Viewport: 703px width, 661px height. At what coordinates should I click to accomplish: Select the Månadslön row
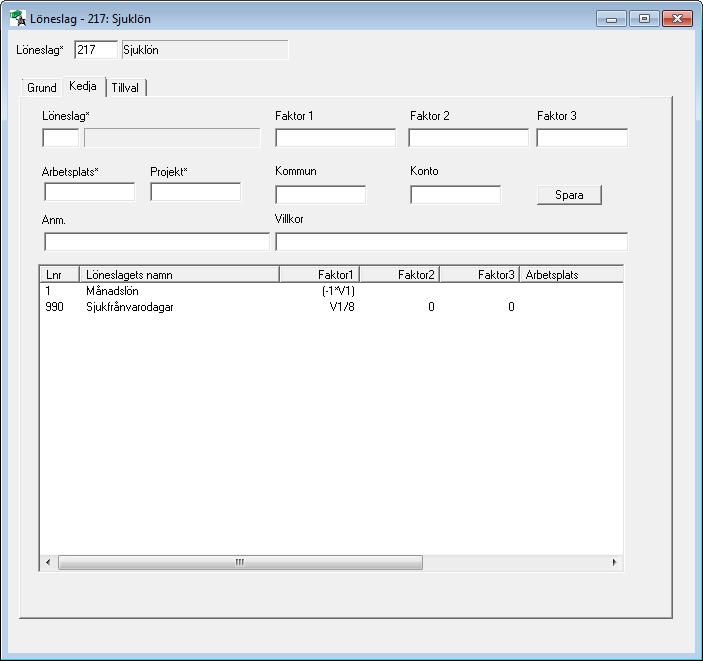point(331,291)
